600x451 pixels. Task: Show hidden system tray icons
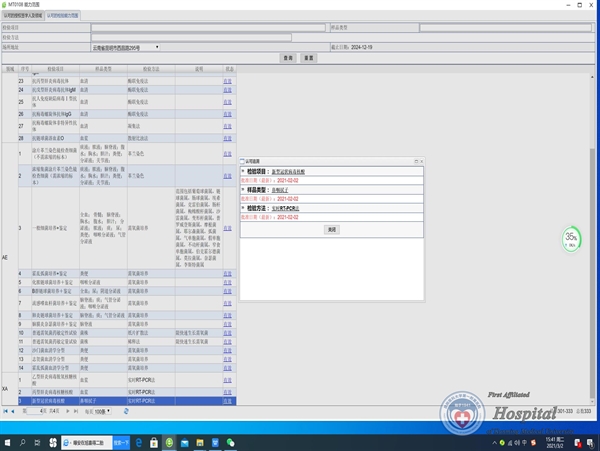(x=494, y=443)
